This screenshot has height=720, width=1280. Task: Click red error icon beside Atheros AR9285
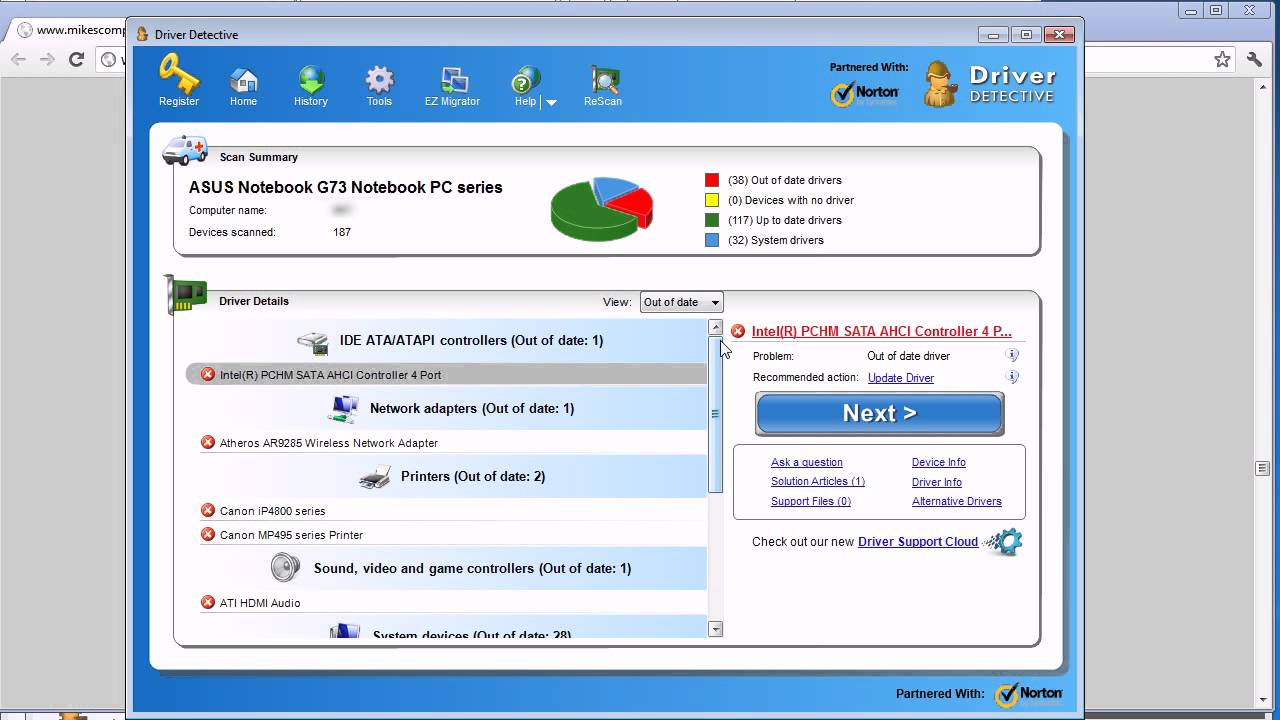pyautogui.click(x=208, y=442)
